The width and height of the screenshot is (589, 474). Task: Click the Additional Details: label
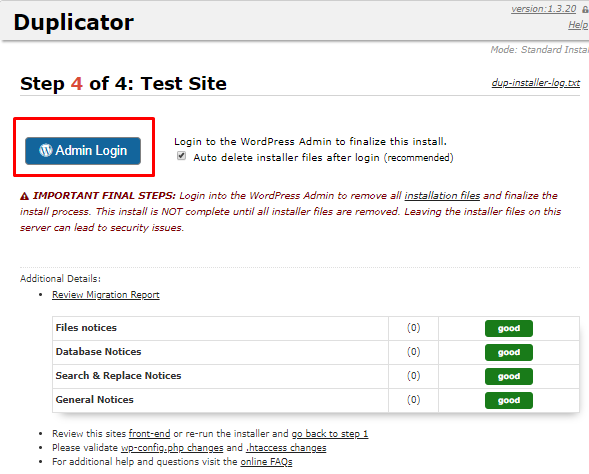[x=60, y=279]
